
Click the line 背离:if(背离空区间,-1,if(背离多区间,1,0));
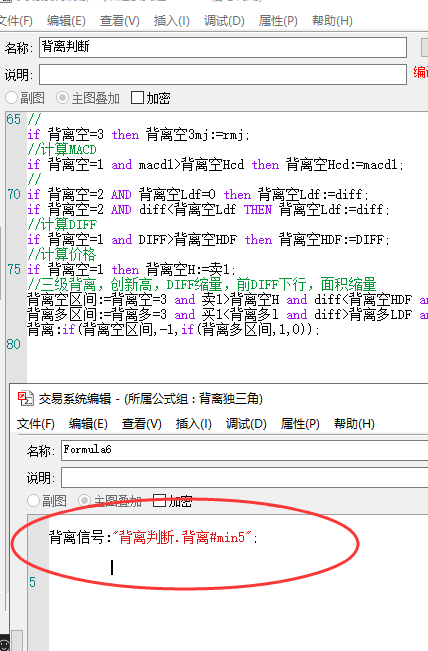coord(174,330)
